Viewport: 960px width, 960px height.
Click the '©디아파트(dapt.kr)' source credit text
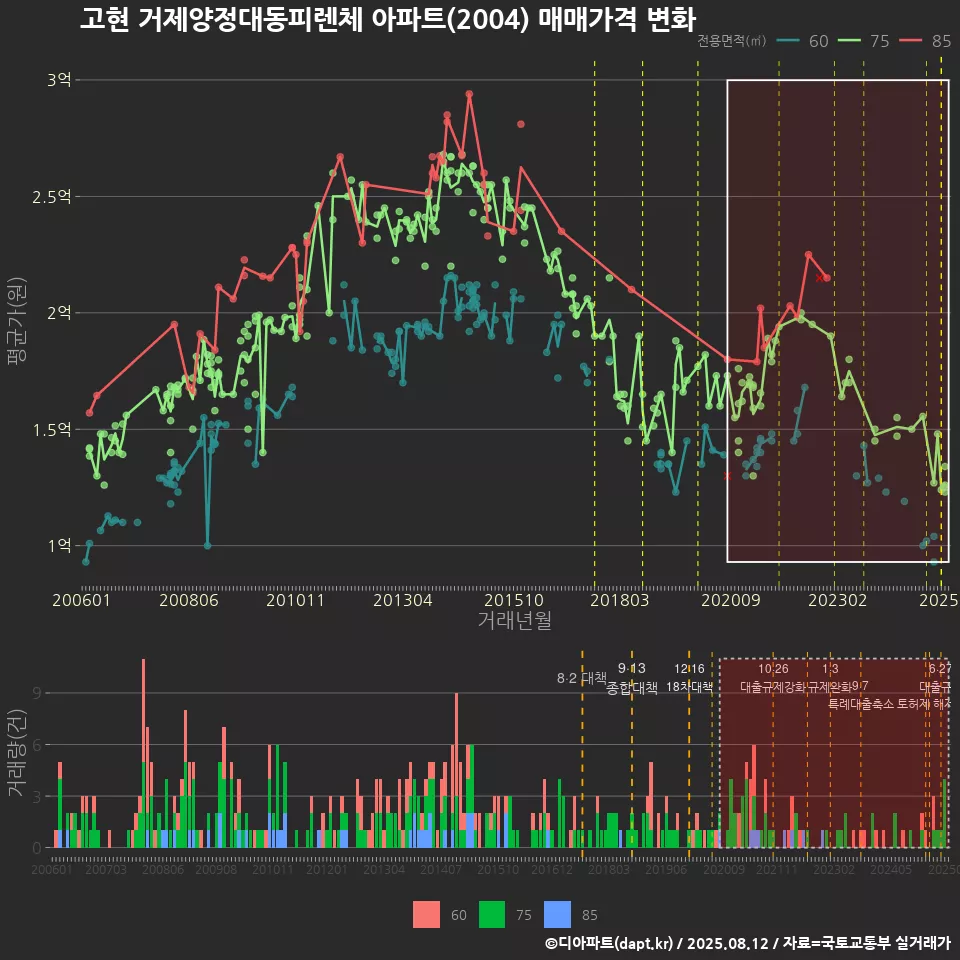click(609, 943)
